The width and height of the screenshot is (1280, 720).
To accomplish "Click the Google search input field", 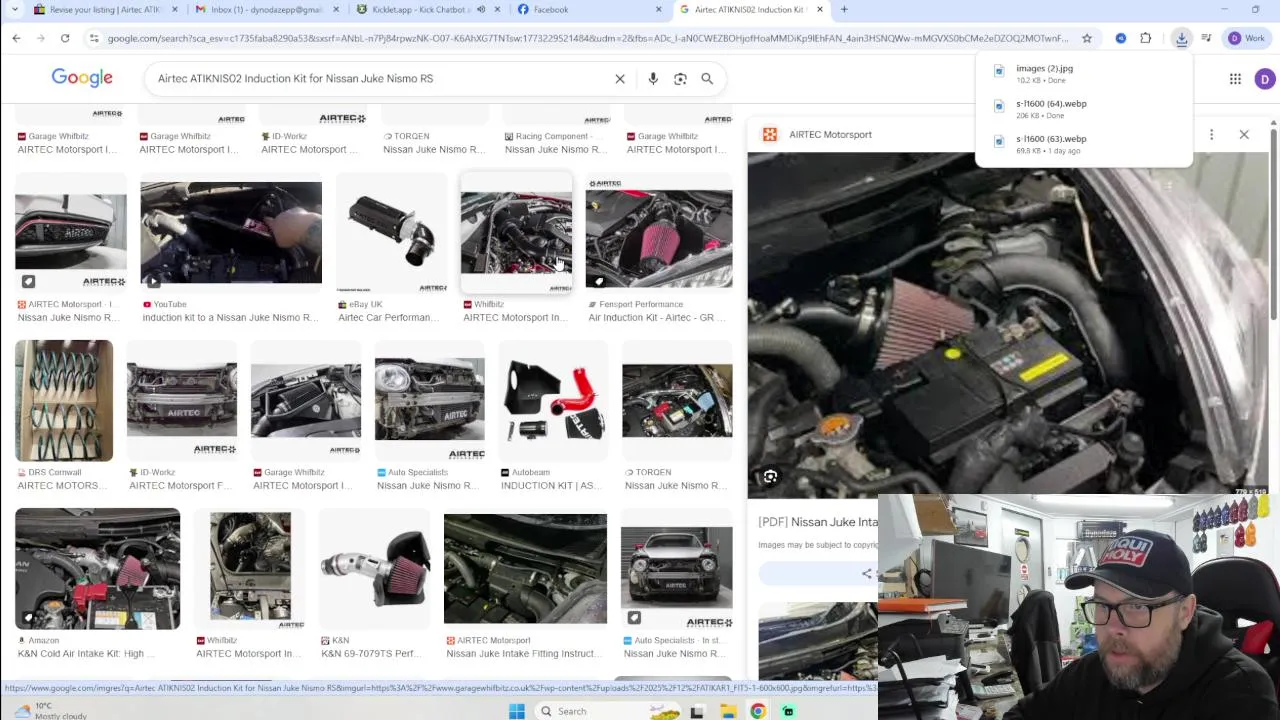I will (x=380, y=78).
